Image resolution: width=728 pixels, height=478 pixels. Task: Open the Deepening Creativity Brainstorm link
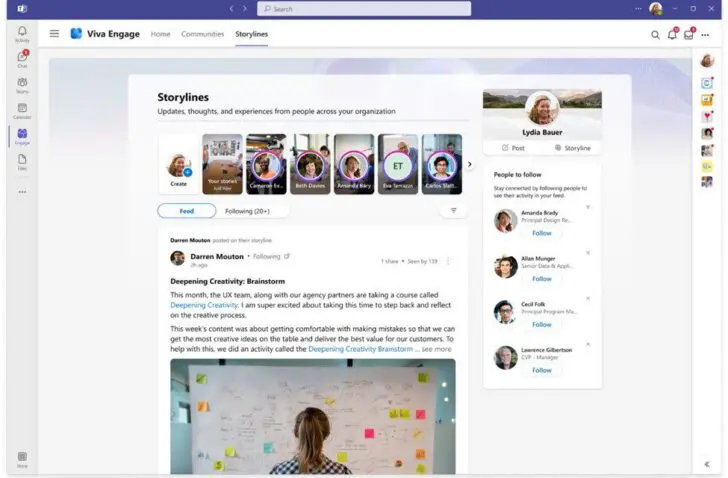click(360, 349)
